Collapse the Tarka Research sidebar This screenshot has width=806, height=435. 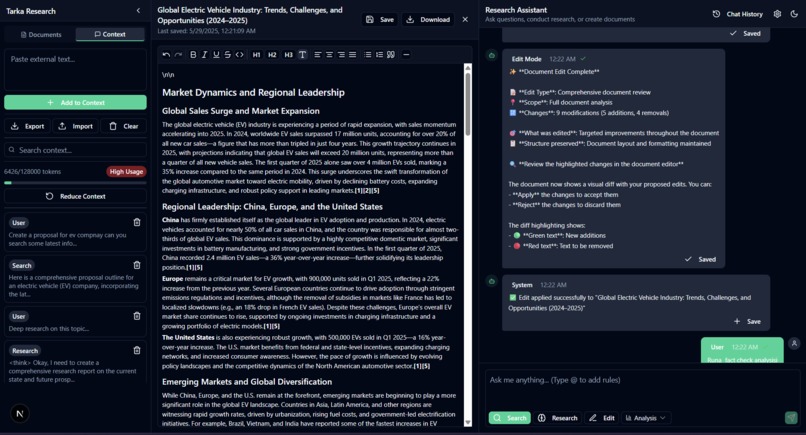pos(138,11)
